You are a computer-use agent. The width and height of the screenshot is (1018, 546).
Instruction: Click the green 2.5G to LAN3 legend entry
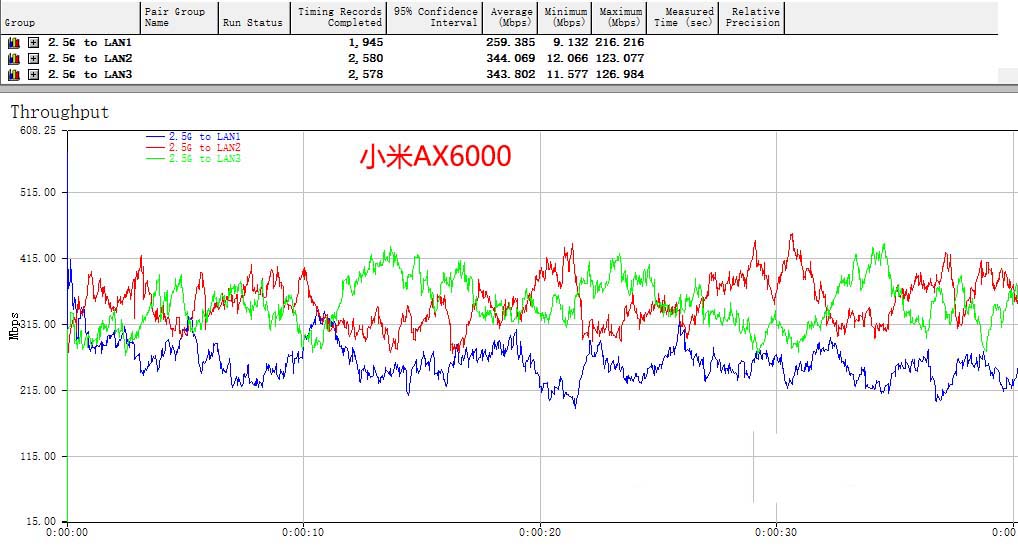193,158
